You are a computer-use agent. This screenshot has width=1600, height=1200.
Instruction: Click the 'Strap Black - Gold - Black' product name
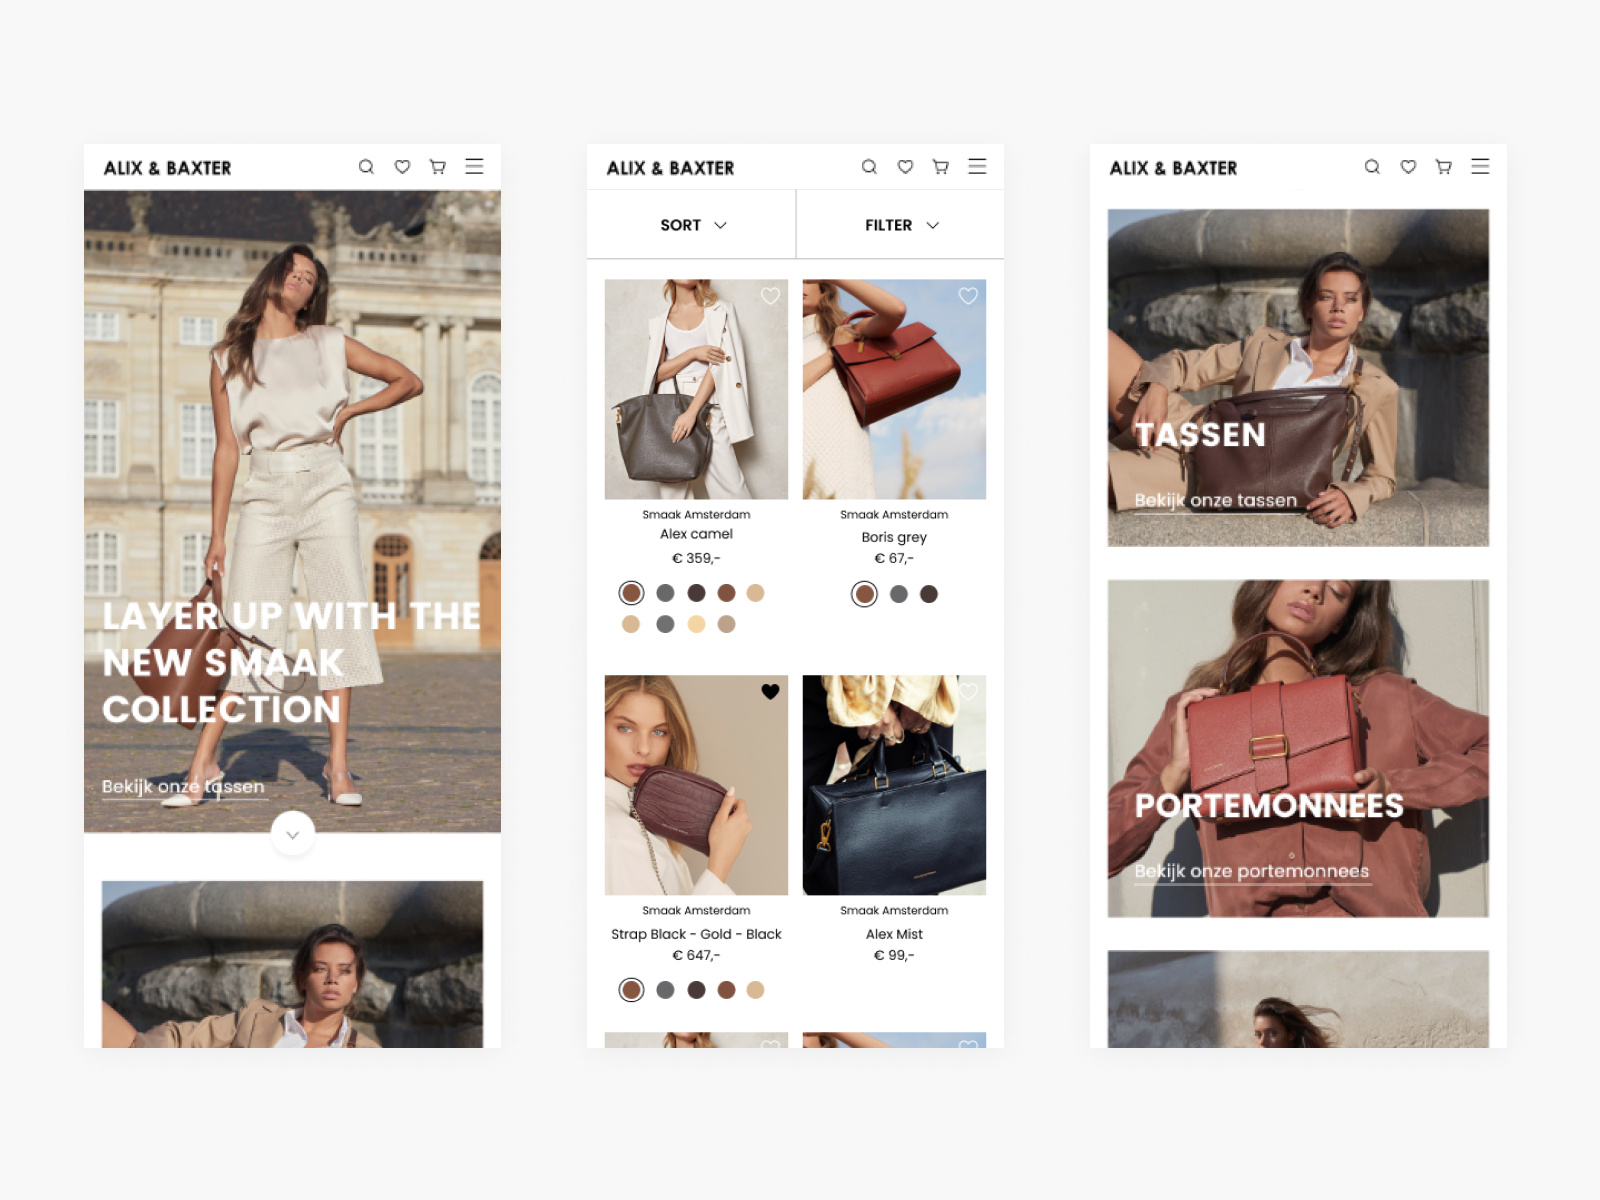[696, 934]
